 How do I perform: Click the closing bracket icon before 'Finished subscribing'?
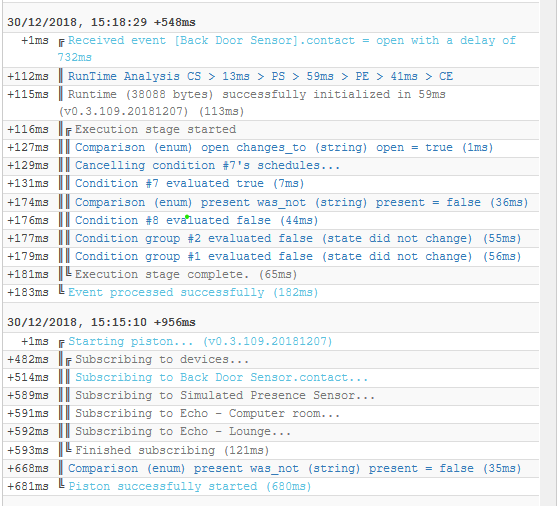coord(69,449)
